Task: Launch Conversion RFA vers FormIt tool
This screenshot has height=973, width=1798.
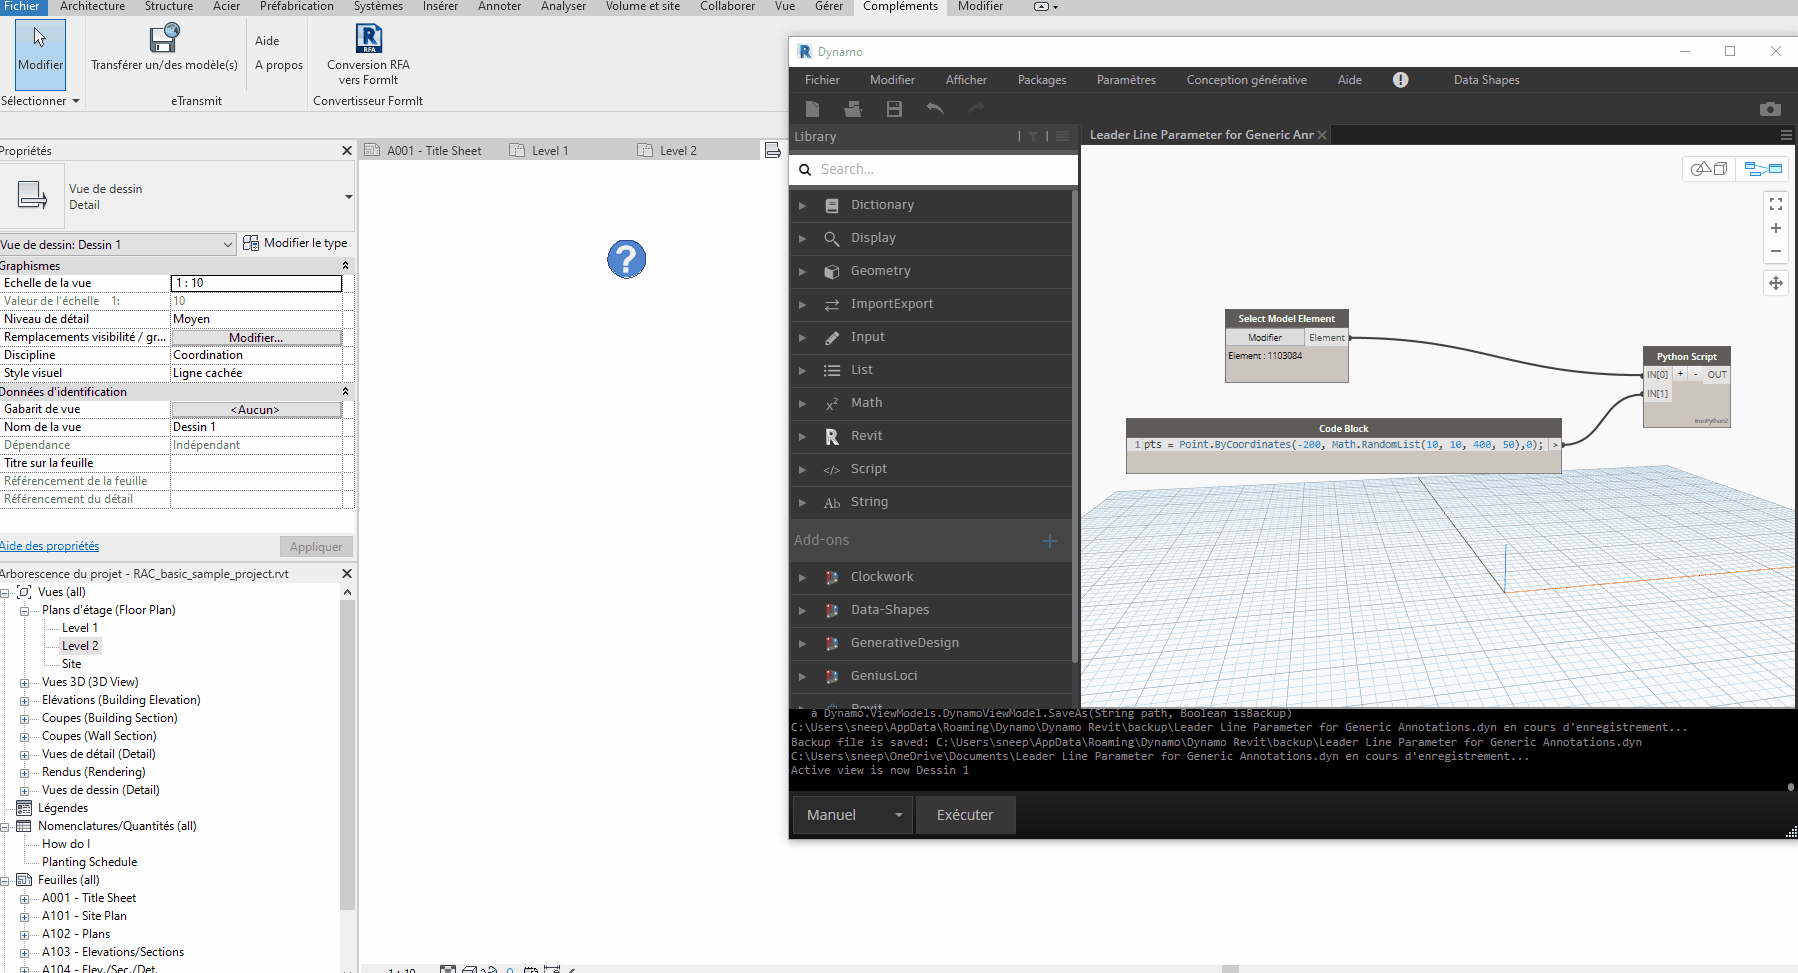Action: [x=368, y=39]
